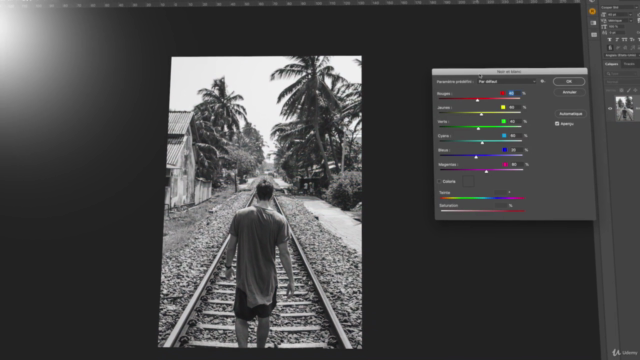Click the panel icon below orange icon
The image size is (640, 360).
pyautogui.click(x=593, y=23)
